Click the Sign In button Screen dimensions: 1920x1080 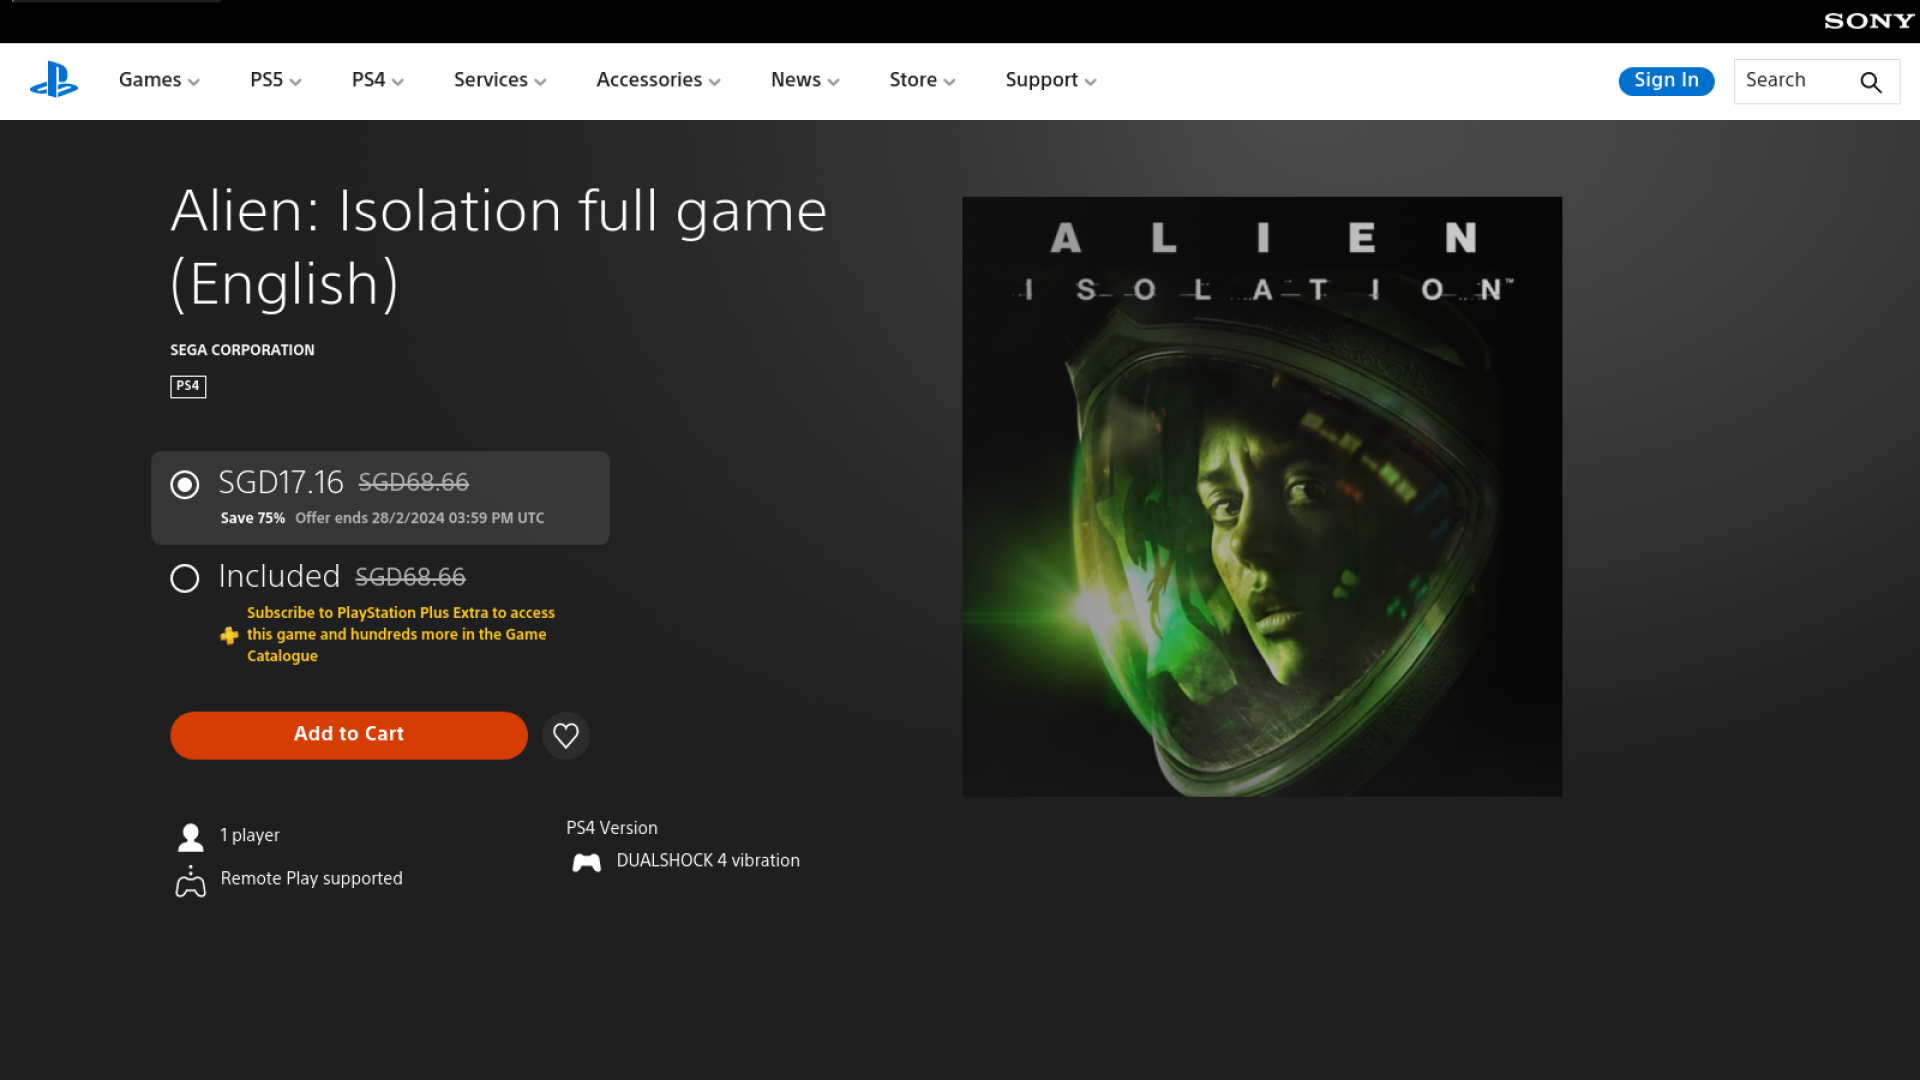pyautogui.click(x=1666, y=80)
